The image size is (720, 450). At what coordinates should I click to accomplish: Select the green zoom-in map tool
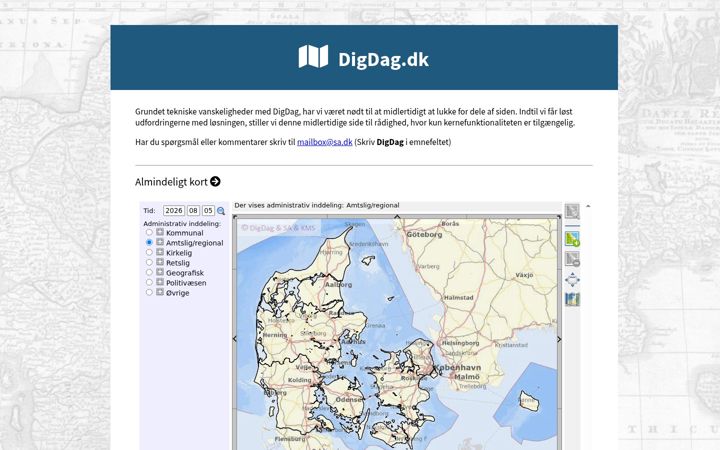[572, 239]
